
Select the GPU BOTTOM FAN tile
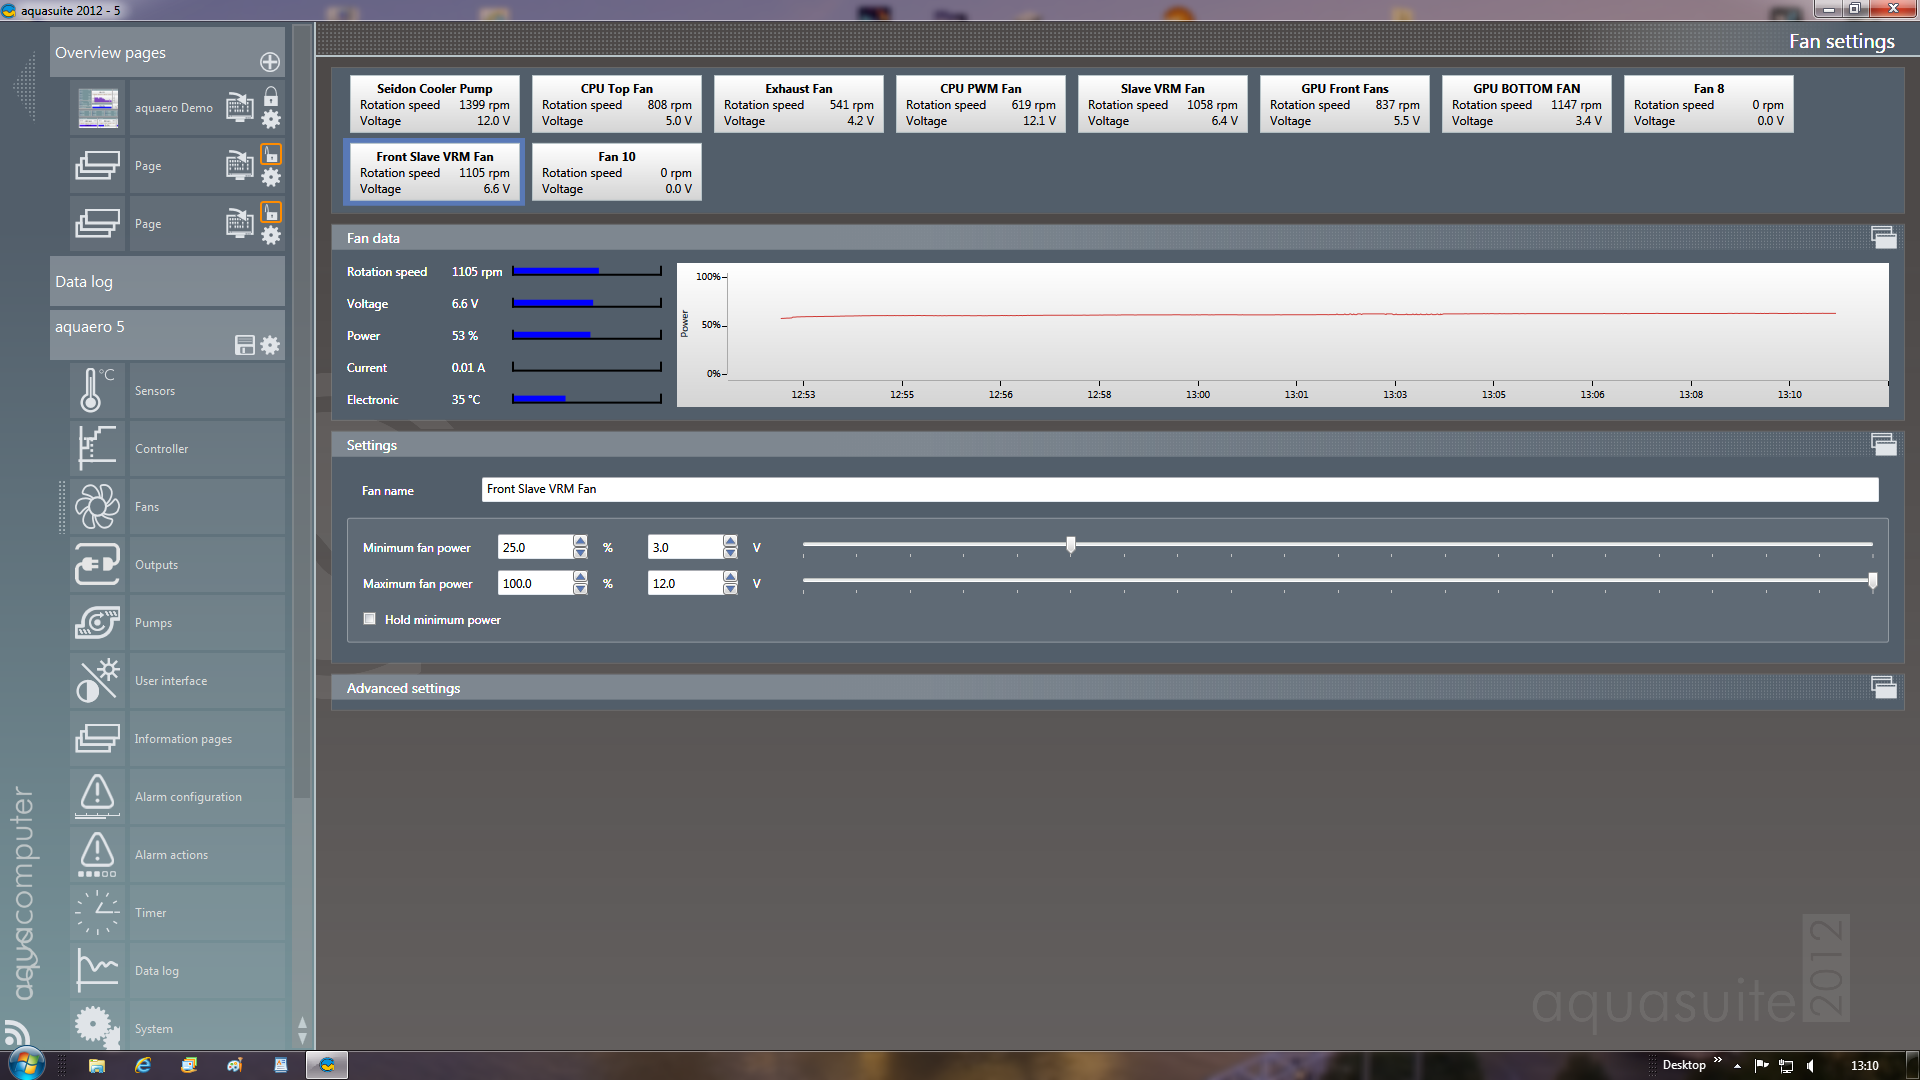(x=1526, y=104)
